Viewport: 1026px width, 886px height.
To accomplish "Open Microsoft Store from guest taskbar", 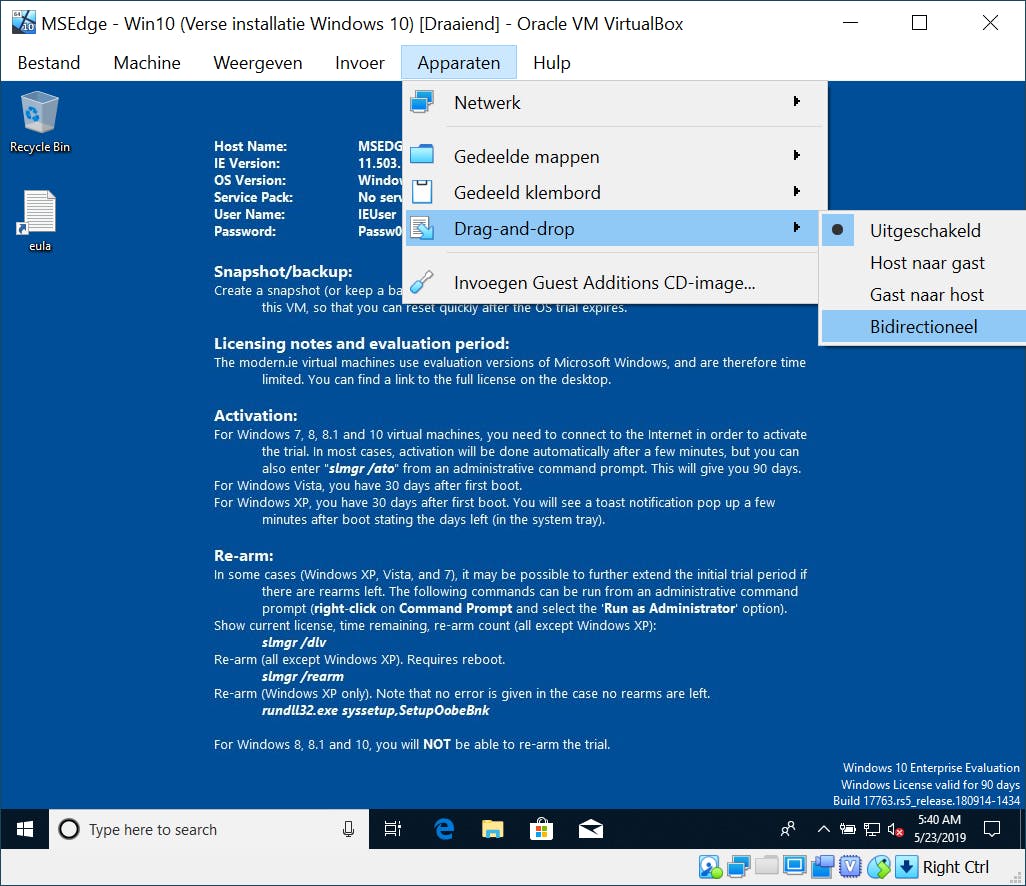I will tap(541, 829).
